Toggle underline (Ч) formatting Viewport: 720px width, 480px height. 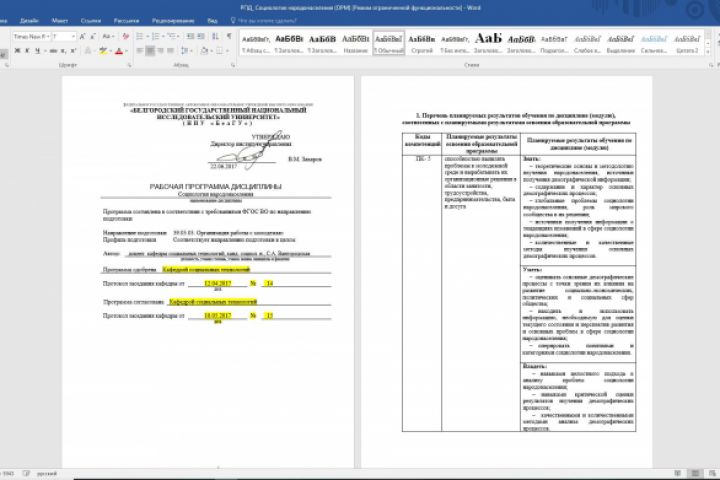click(x=37, y=51)
